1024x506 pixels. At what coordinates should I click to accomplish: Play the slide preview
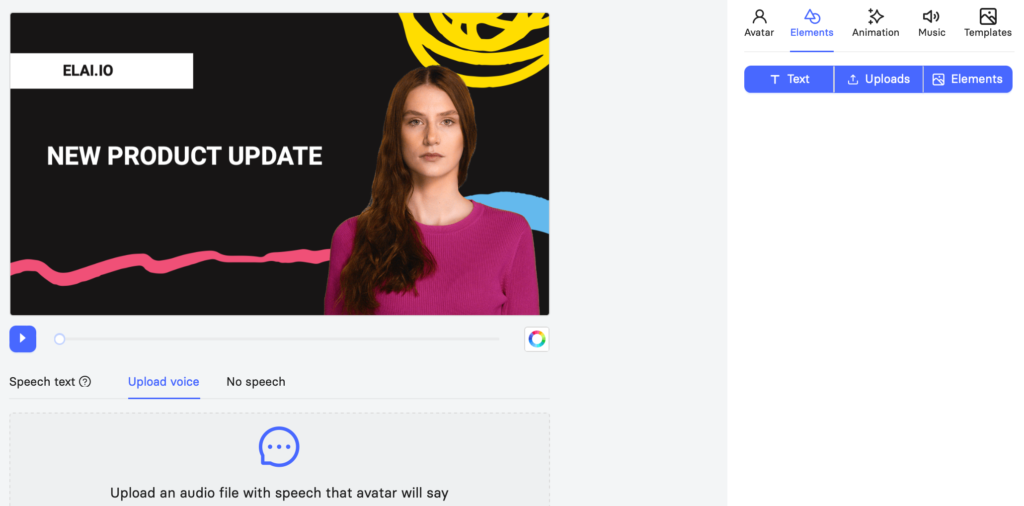pos(23,339)
